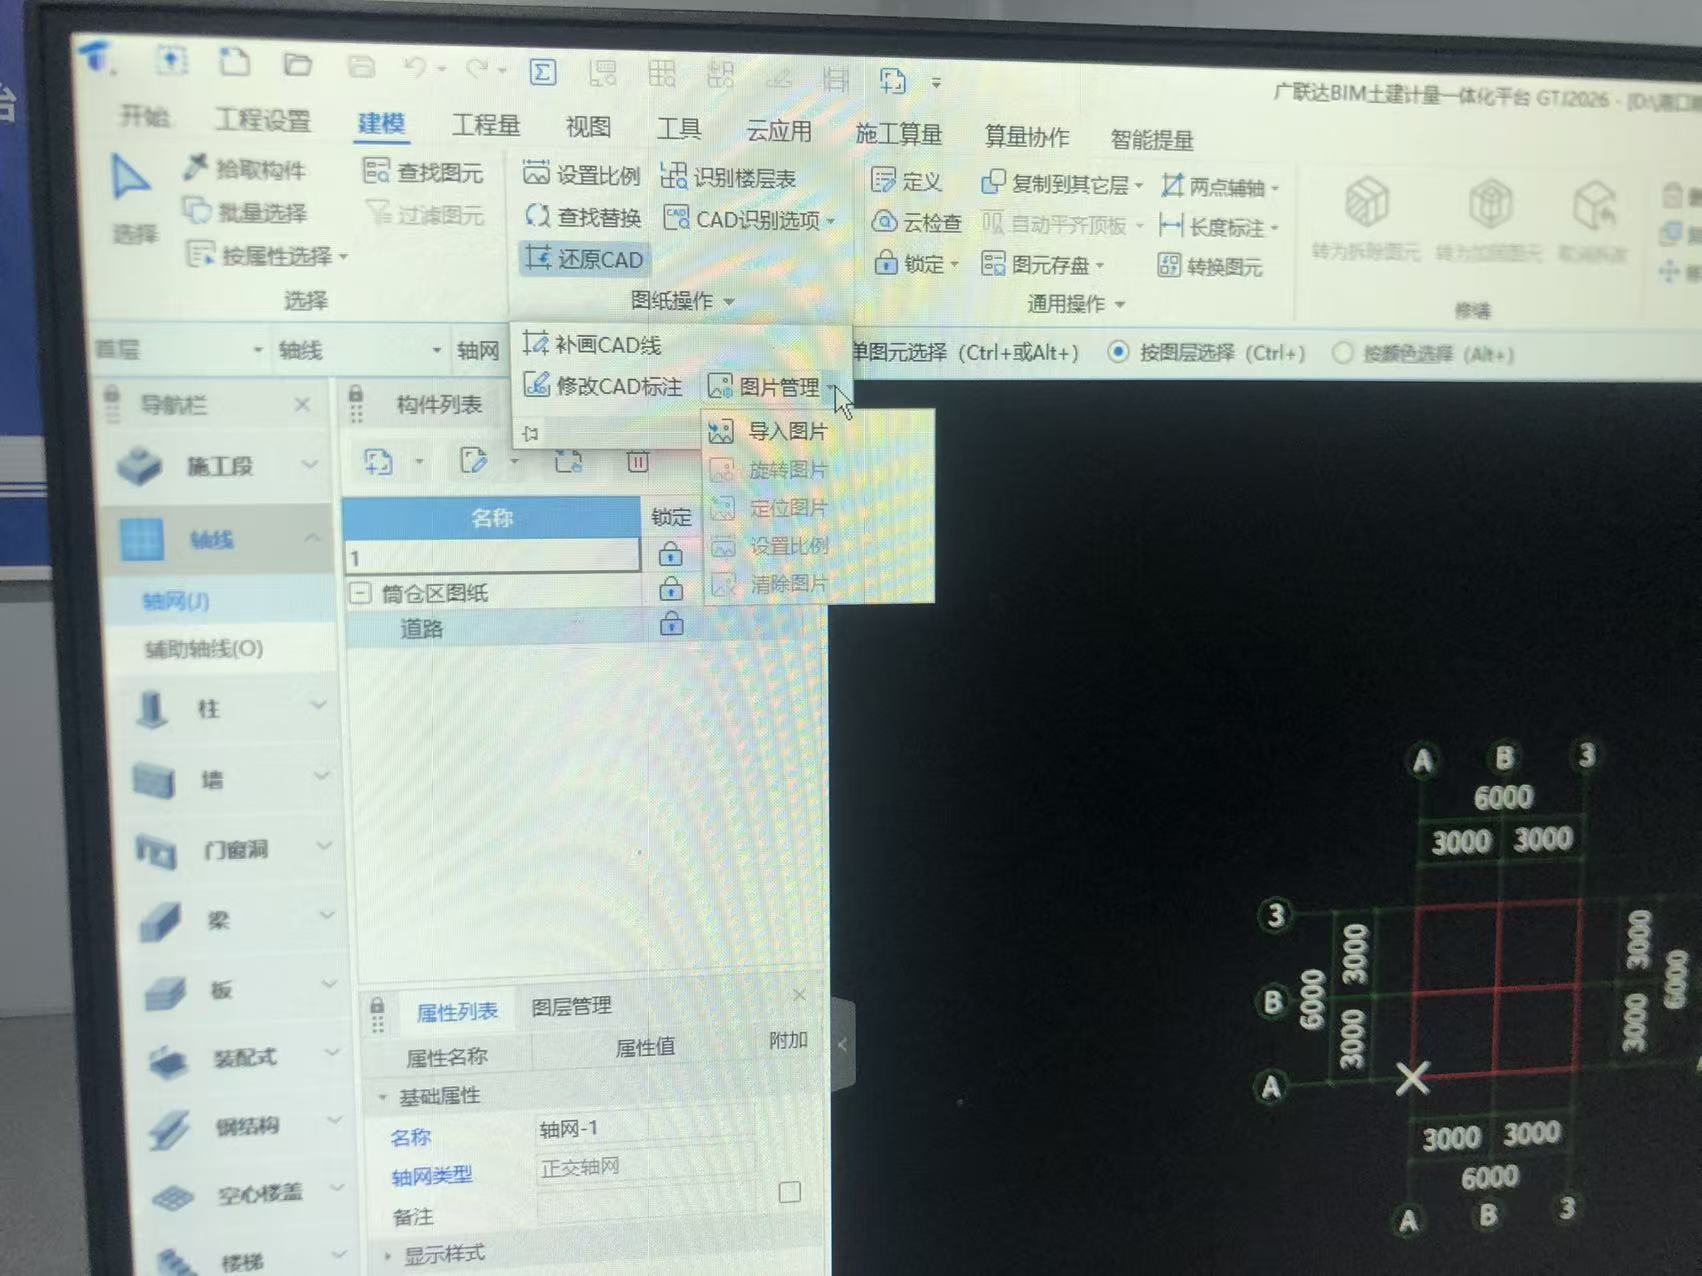The height and width of the screenshot is (1276, 1702).
Task: Click the new component icon in 构件列表
Action: click(x=377, y=461)
